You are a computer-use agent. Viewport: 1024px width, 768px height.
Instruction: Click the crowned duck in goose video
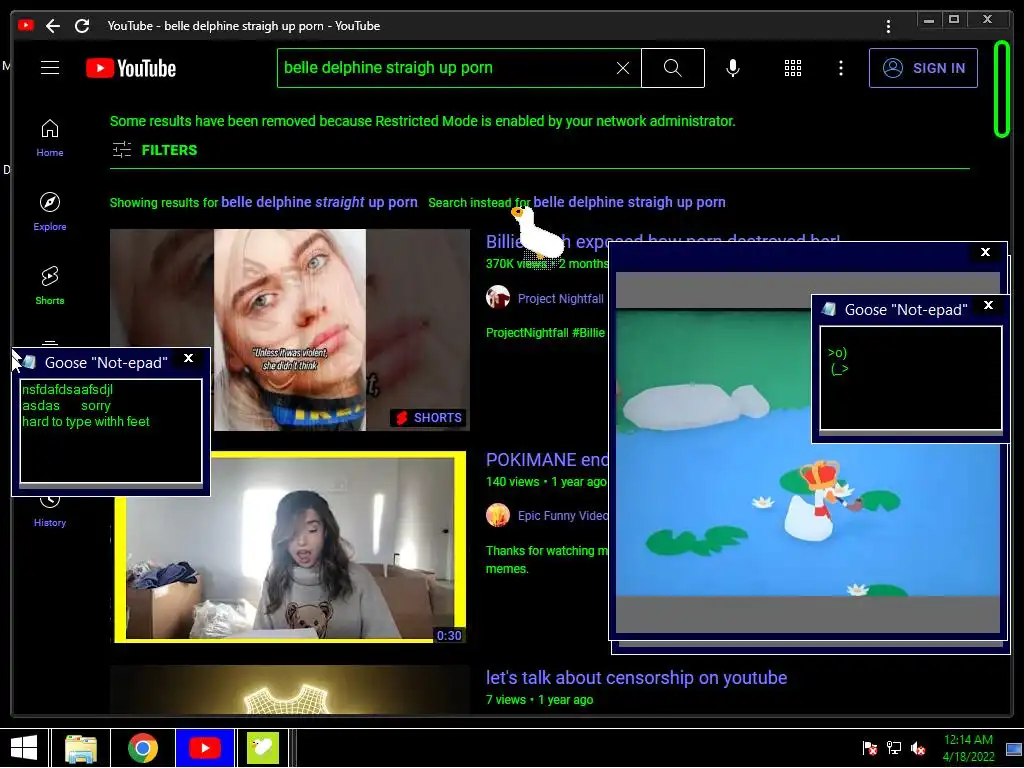[x=820, y=500]
